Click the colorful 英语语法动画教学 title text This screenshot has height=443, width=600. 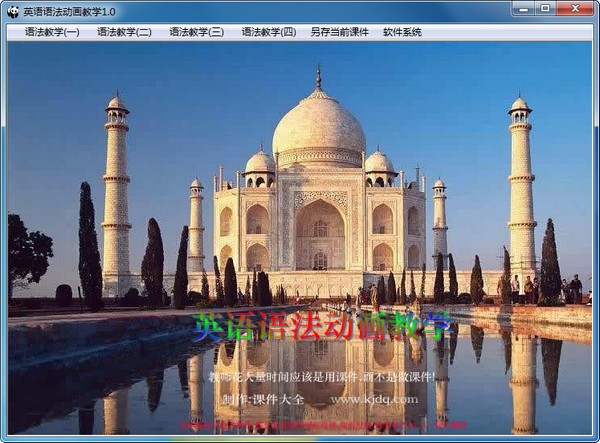pyautogui.click(x=324, y=326)
